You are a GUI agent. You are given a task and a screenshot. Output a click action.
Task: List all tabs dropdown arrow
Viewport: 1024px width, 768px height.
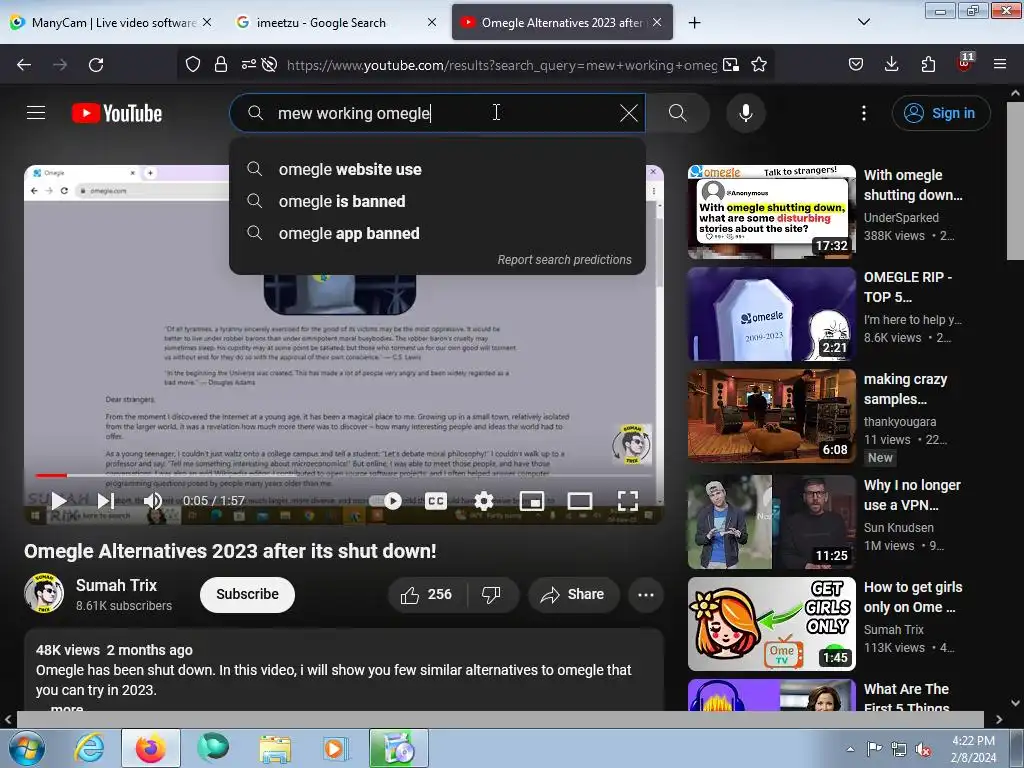863,22
